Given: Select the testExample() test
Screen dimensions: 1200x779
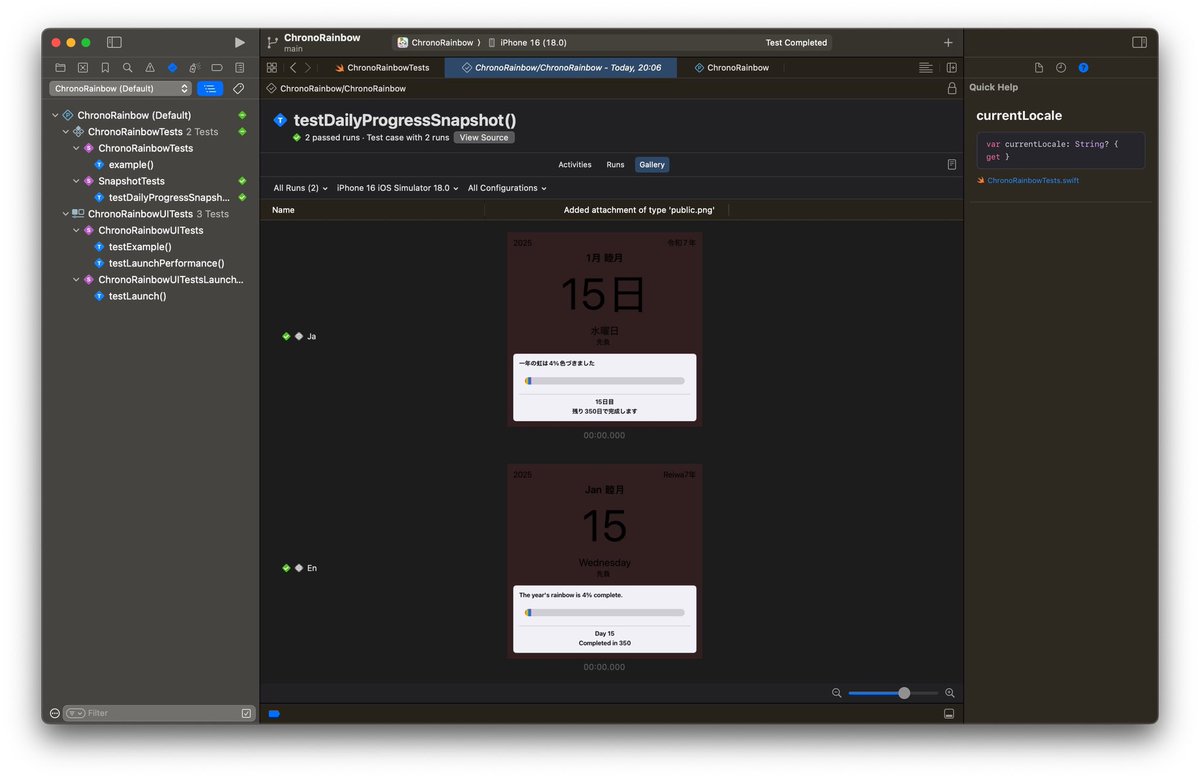Looking at the screenshot, I should tap(140, 247).
